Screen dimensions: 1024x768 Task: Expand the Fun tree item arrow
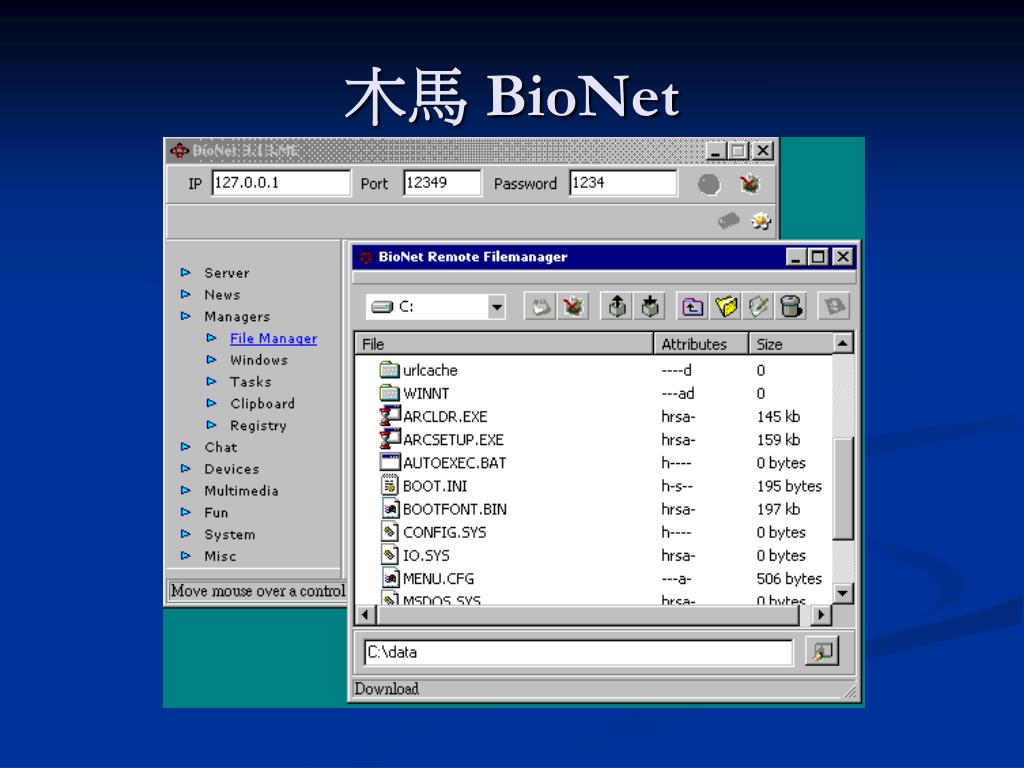coord(185,512)
